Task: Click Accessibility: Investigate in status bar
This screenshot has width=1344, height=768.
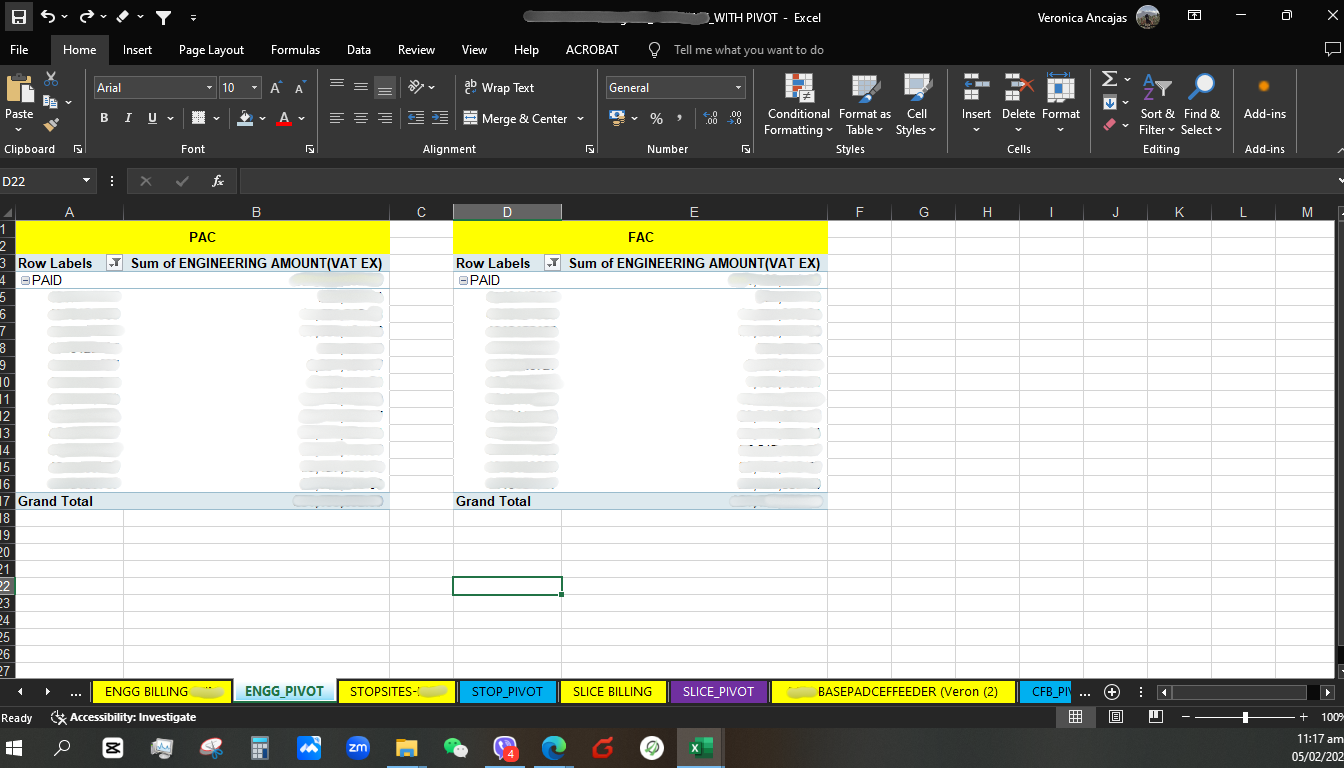Action: click(124, 717)
